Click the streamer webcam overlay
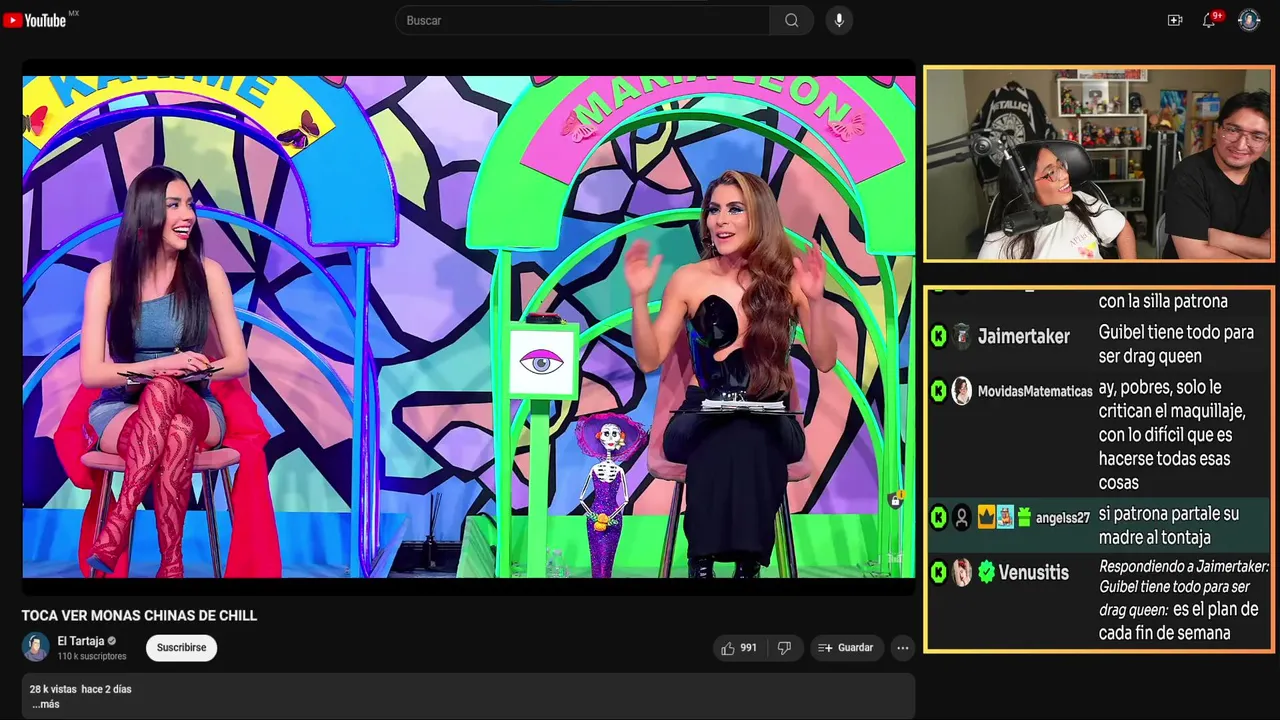The image size is (1280, 720). [1098, 164]
